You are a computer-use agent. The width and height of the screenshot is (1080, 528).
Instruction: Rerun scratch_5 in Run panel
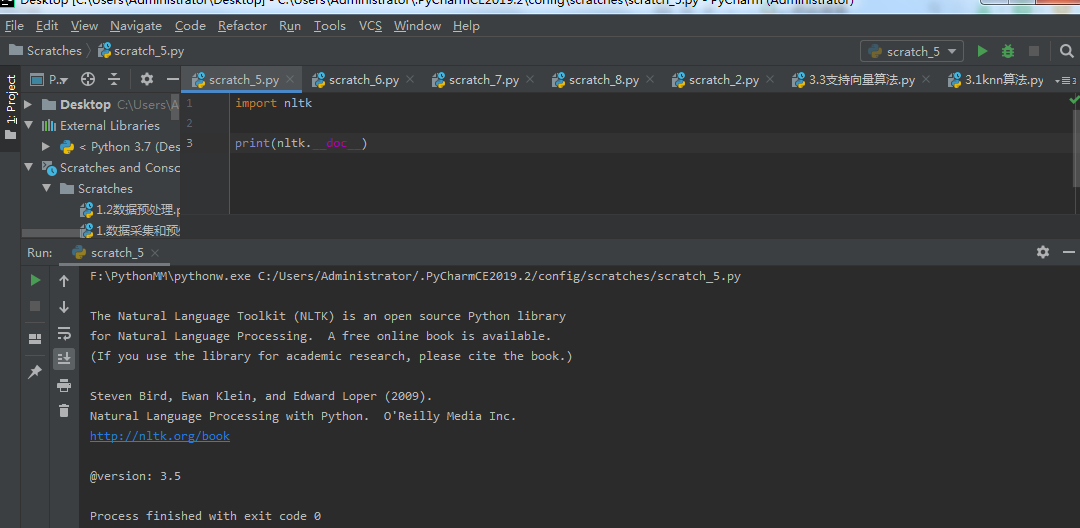click(35, 280)
